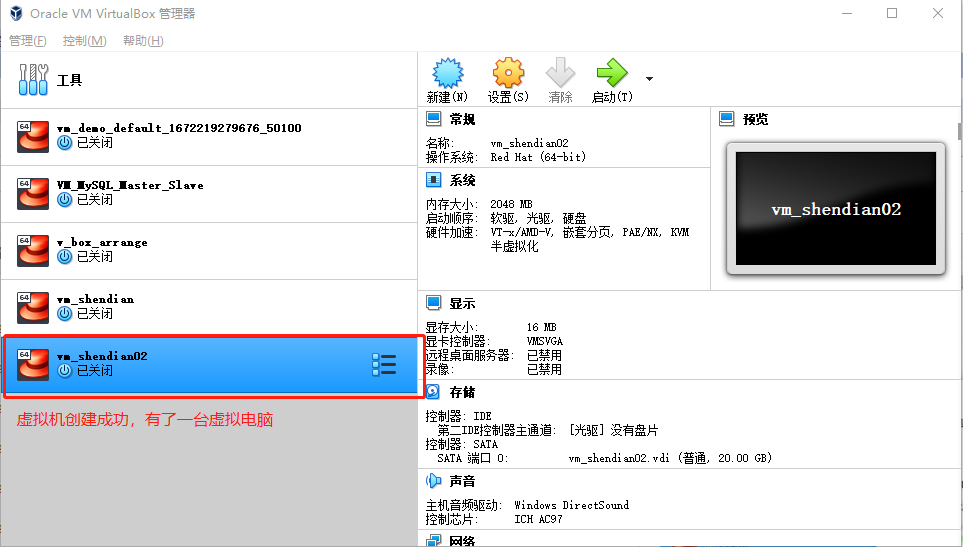Click the vm_demo_default VM red hat icon
The image size is (963, 547).
(33, 136)
